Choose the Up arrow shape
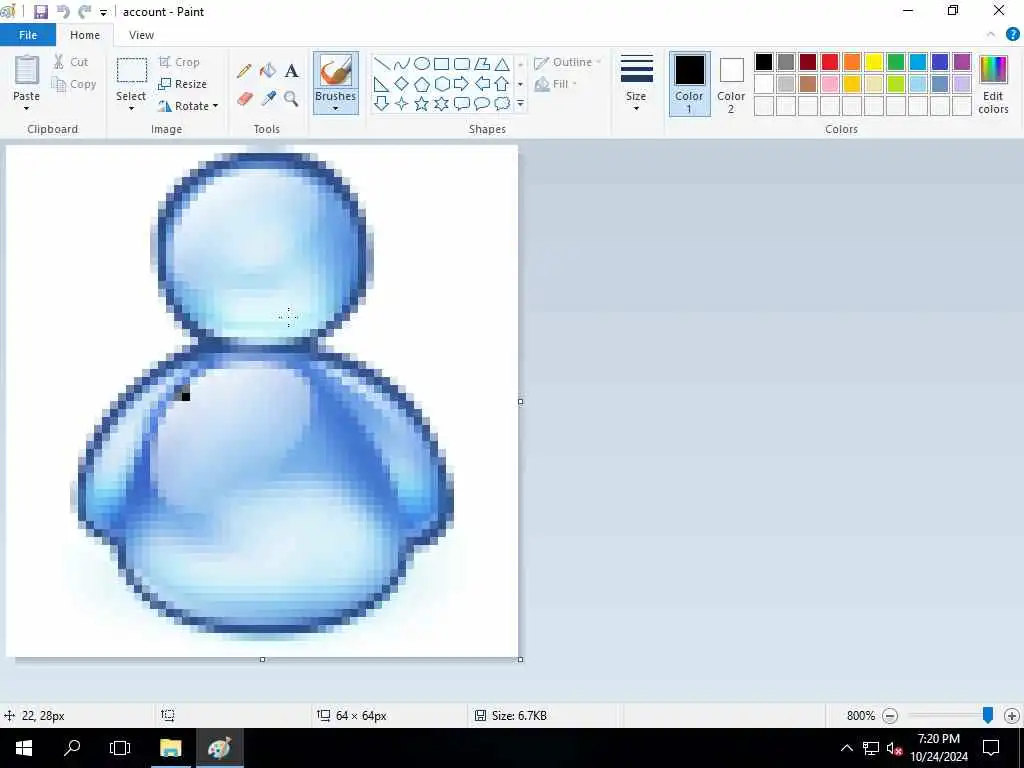The width and height of the screenshot is (1024, 768). point(502,84)
